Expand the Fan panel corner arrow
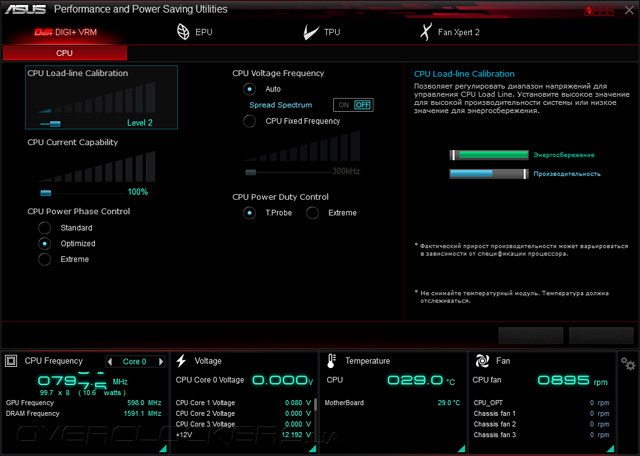This screenshot has width=640, height=456. 610,449
